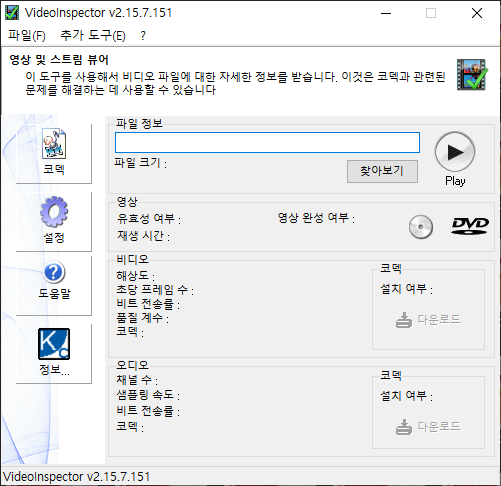
Task: Minimize the VideoInspector window
Action: 386,13
